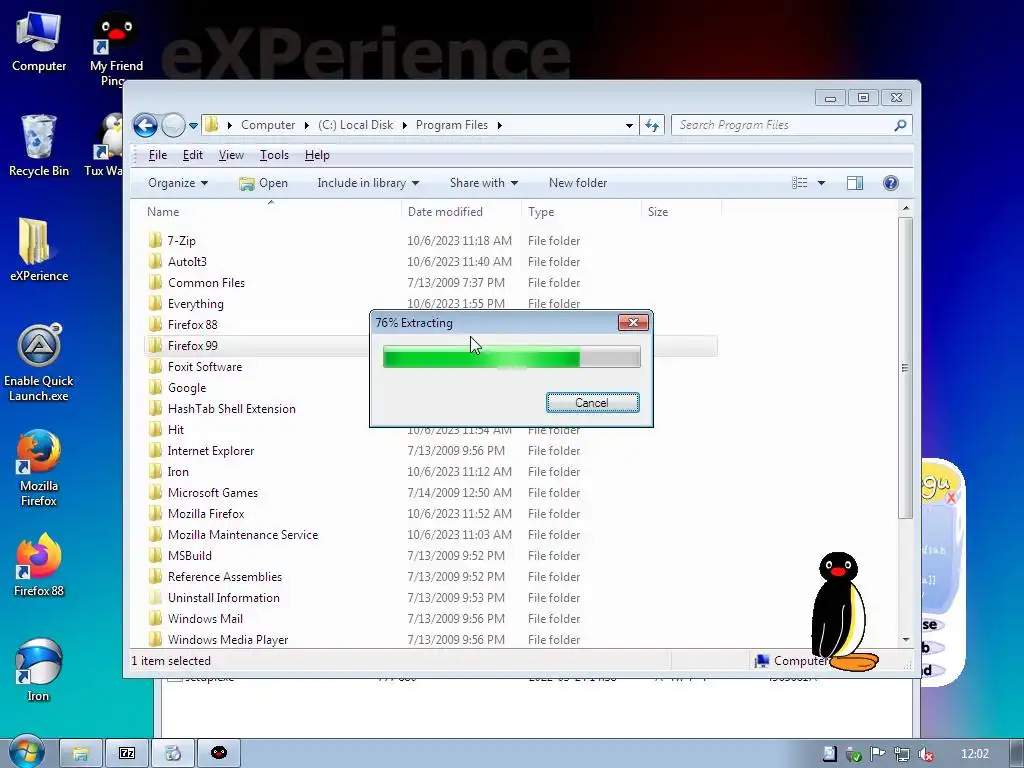This screenshot has height=768, width=1024.
Task: Click the Change your view icon
Action: [800, 183]
